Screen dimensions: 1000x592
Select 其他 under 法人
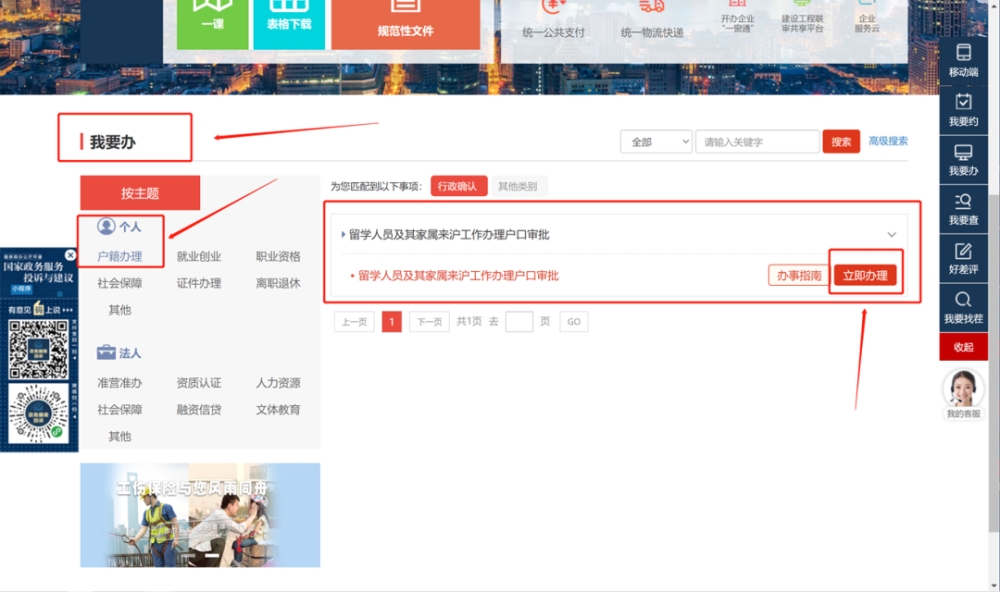[120, 436]
